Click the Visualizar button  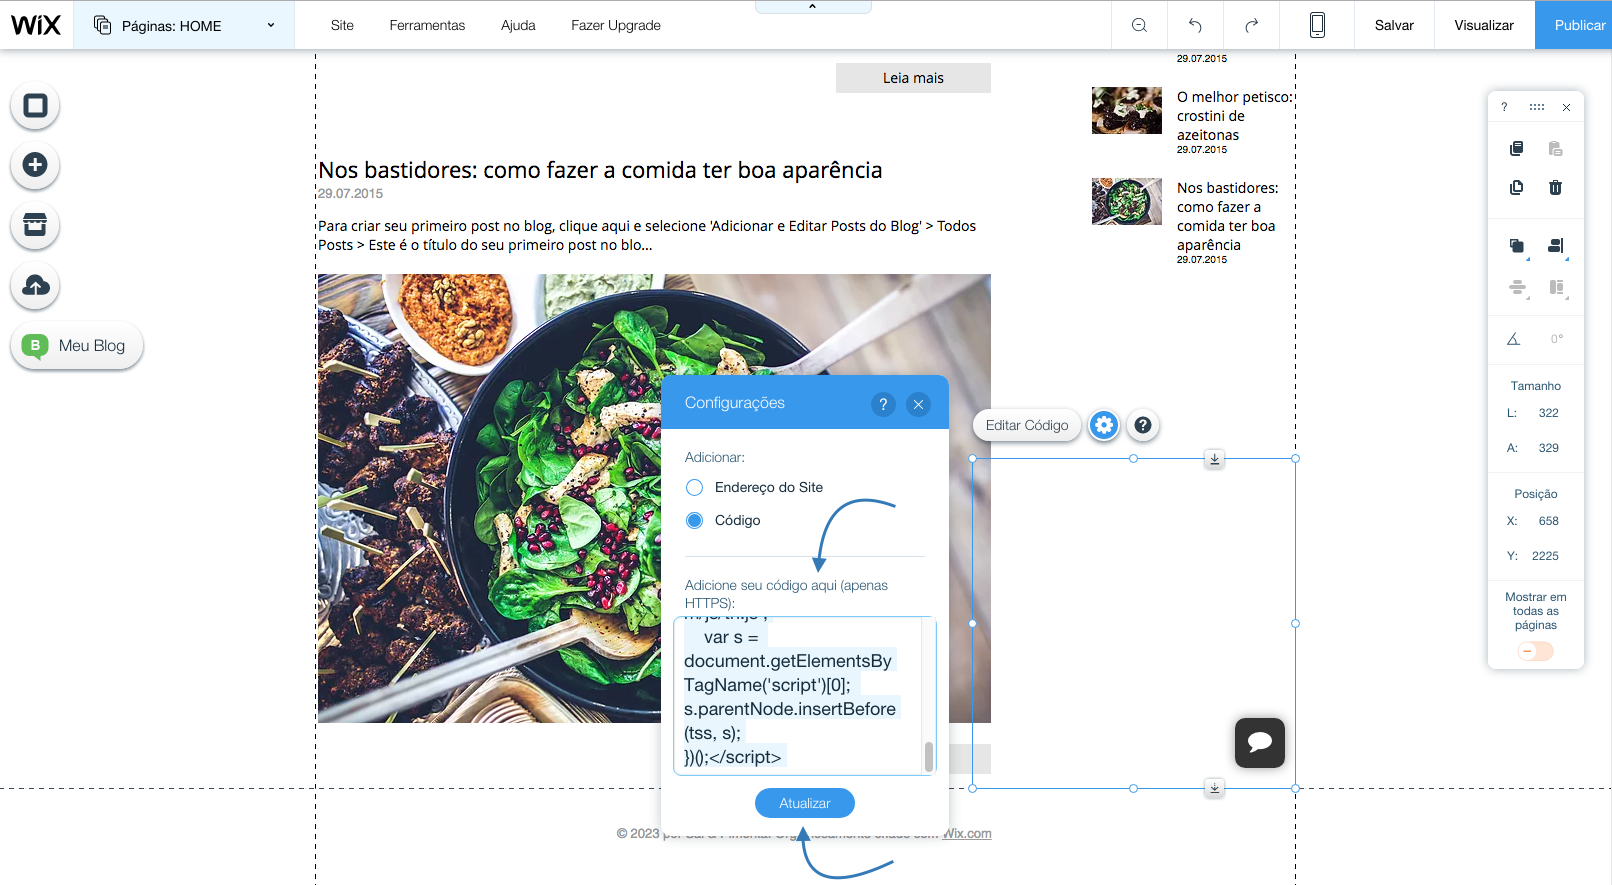(1484, 25)
